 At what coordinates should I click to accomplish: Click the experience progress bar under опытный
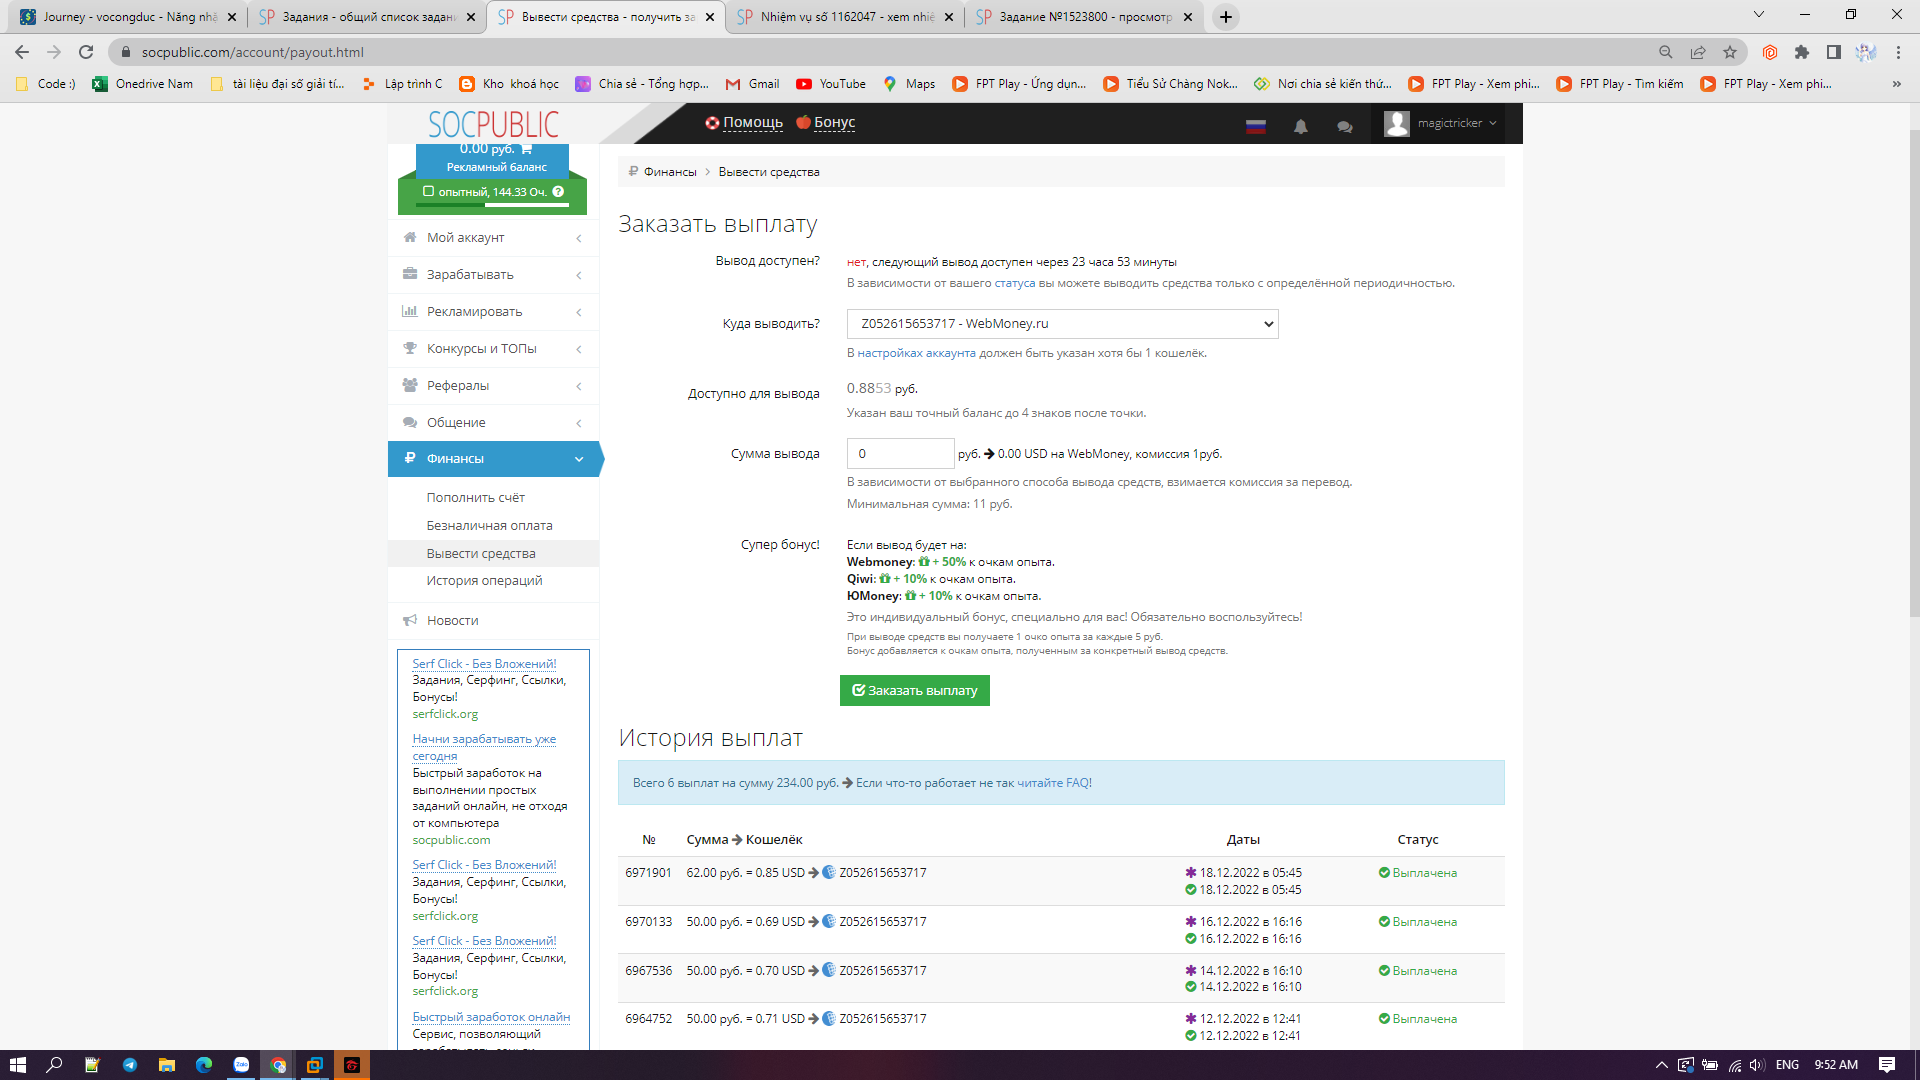tap(492, 205)
